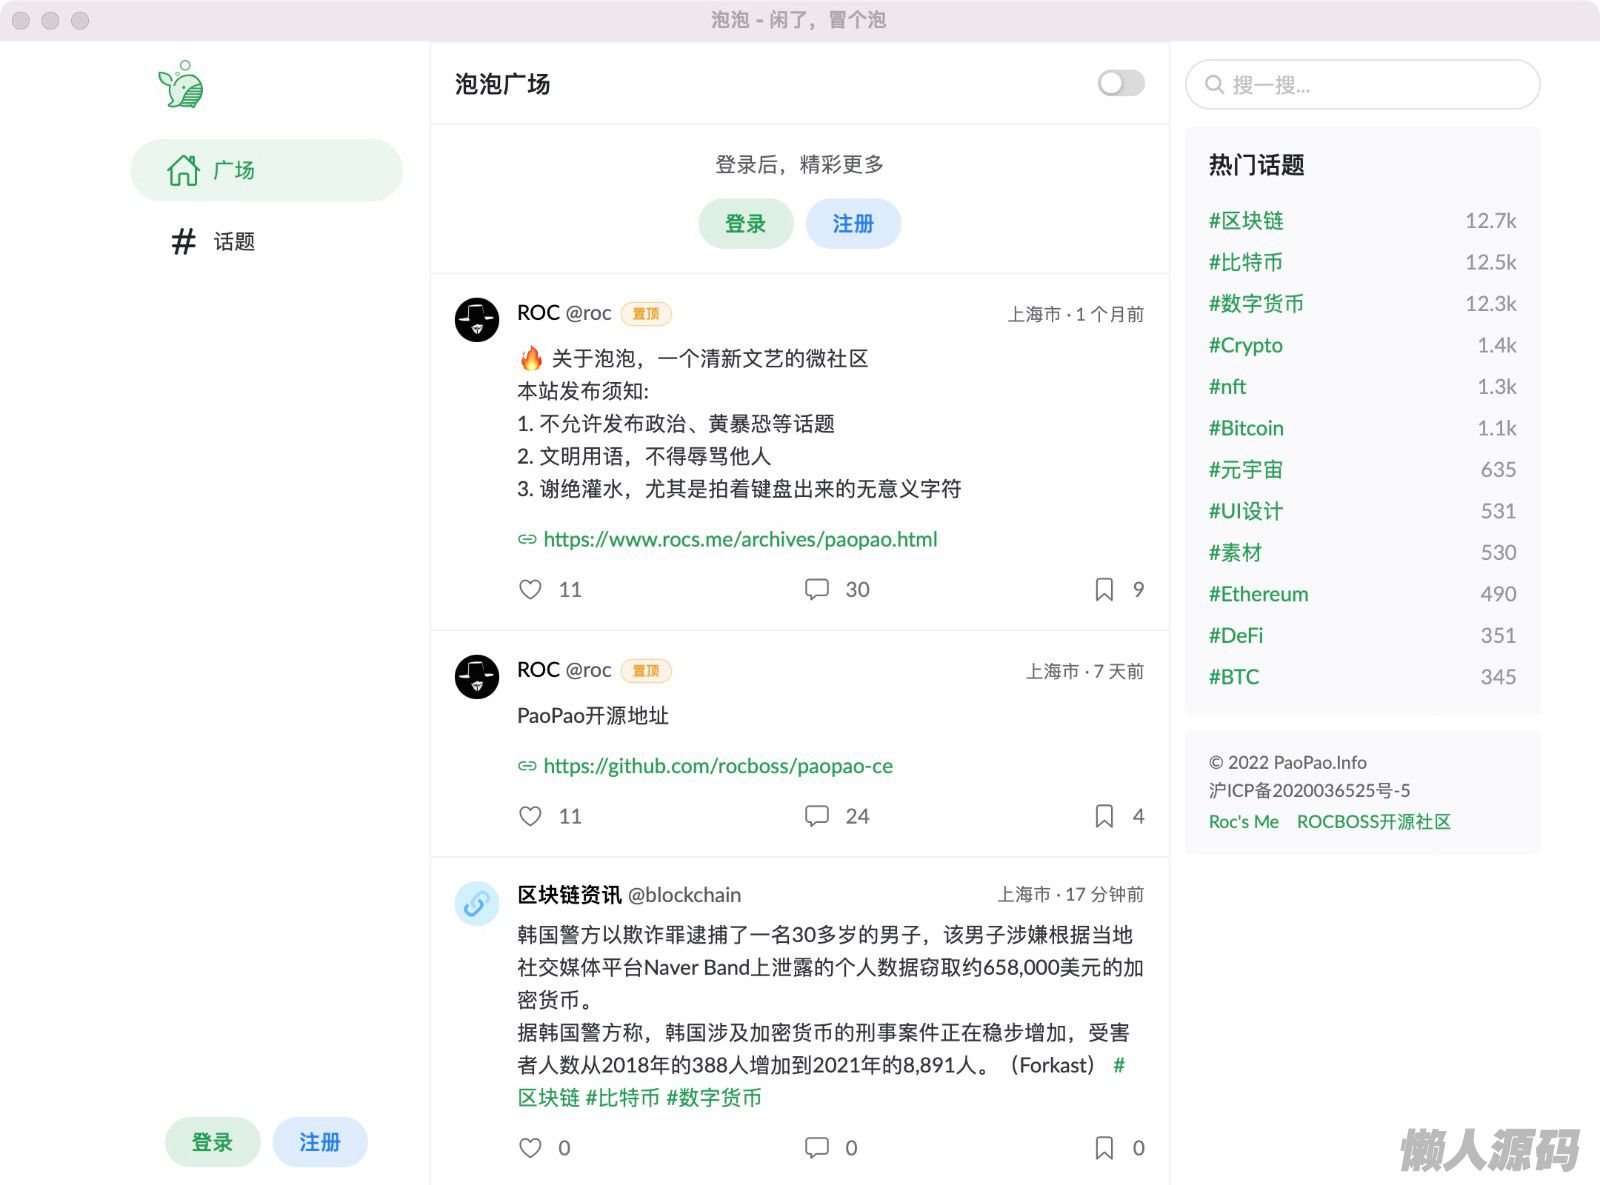This screenshot has width=1600, height=1185.
Task: Bookmark the 区块链资讯 blockchain post
Action: [x=1104, y=1148]
